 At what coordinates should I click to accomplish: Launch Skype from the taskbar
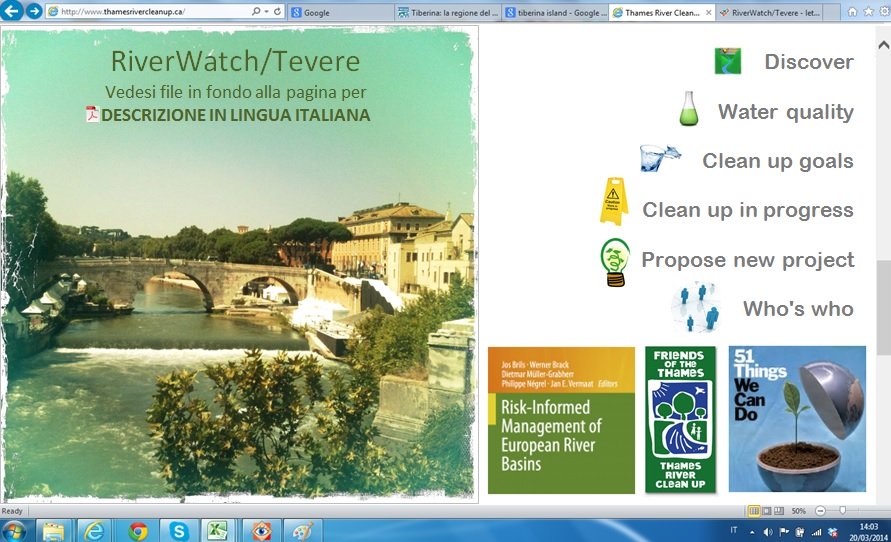click(179, 529)
